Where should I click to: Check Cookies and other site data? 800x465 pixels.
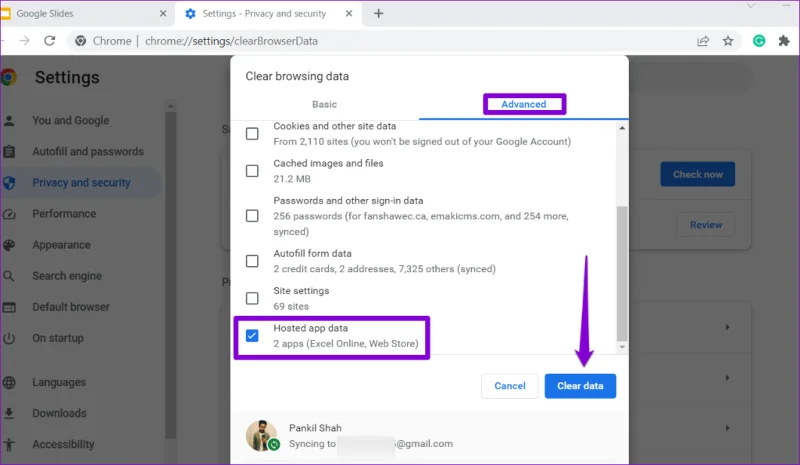click(252, 134)
